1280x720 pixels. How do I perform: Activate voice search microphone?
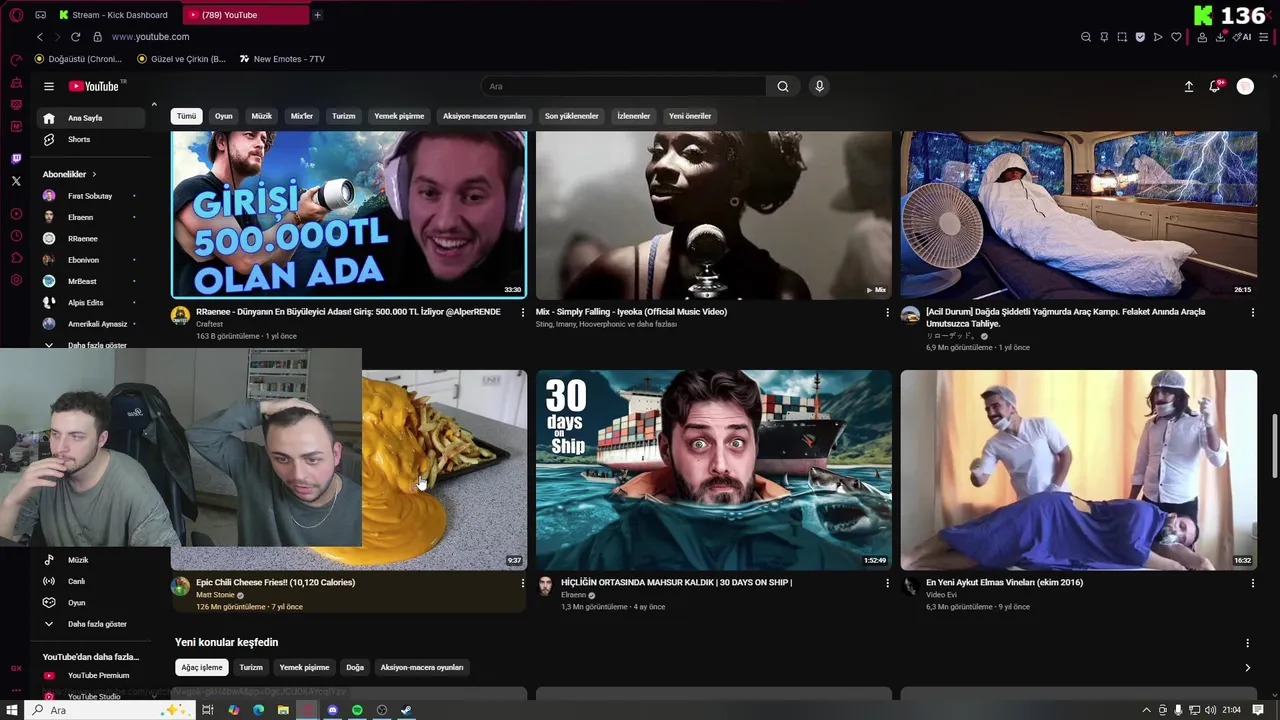tap(819, 86)
